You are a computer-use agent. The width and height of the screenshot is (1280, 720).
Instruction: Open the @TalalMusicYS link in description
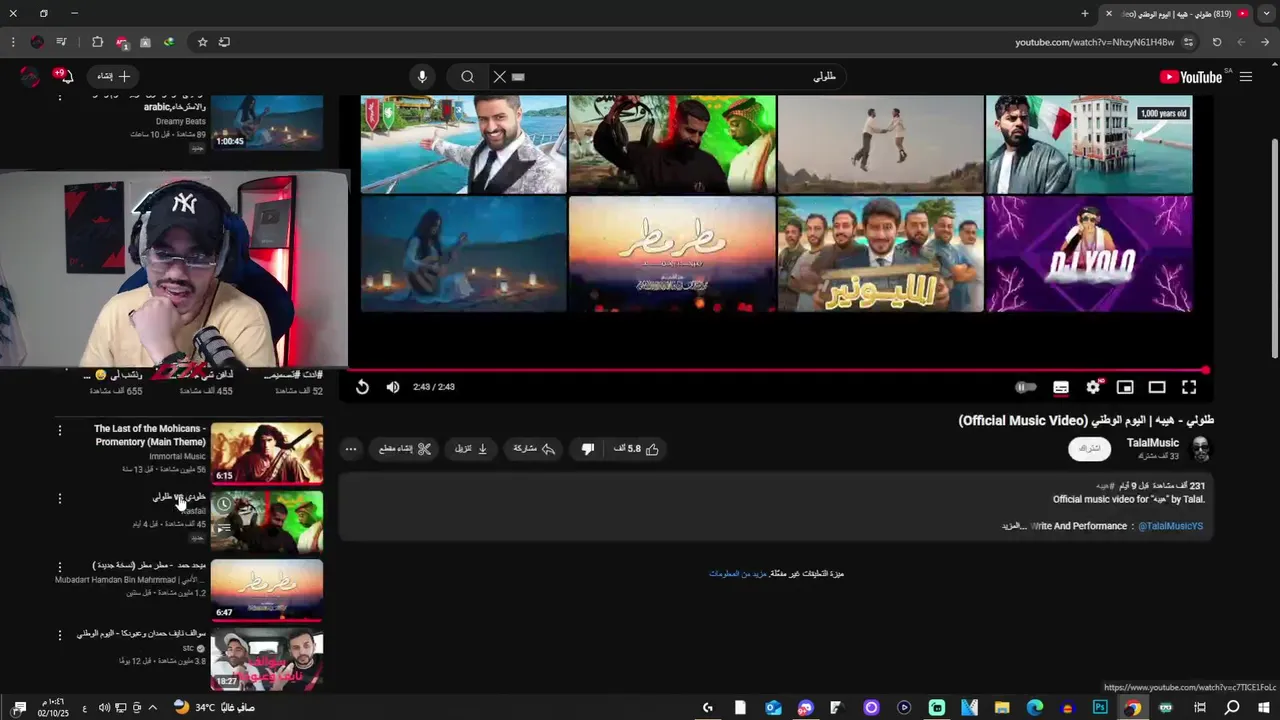point(1170,526)
